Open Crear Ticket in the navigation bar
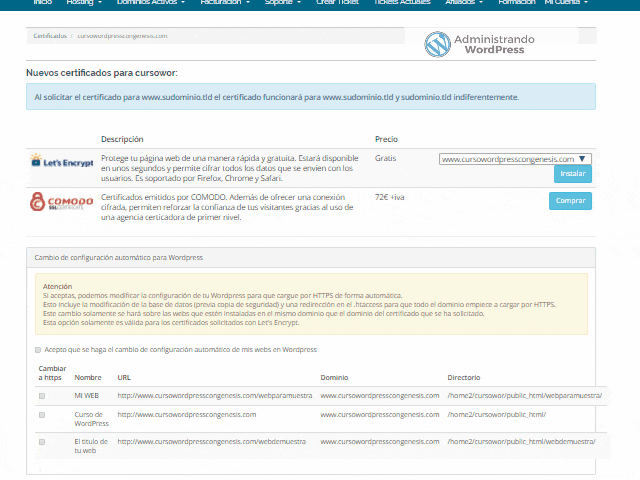 (x=337, y=2)
